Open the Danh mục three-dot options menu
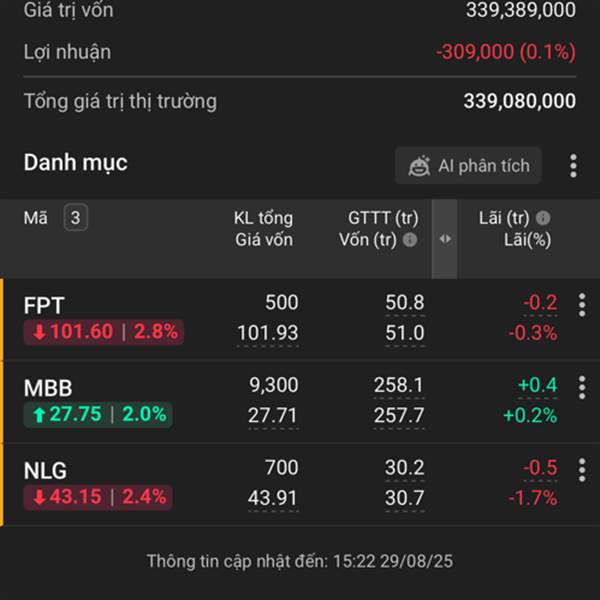The height and width of the screenshot is (600, 600). tap(573, 166)
